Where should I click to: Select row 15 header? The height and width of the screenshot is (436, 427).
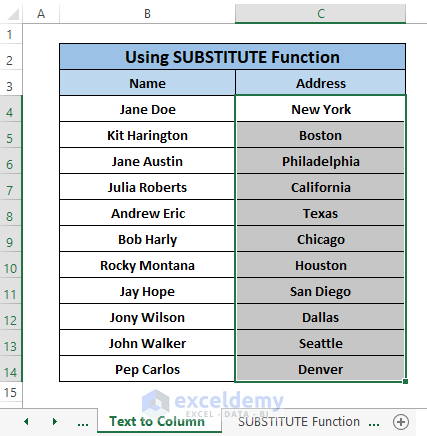coord(10,392)
